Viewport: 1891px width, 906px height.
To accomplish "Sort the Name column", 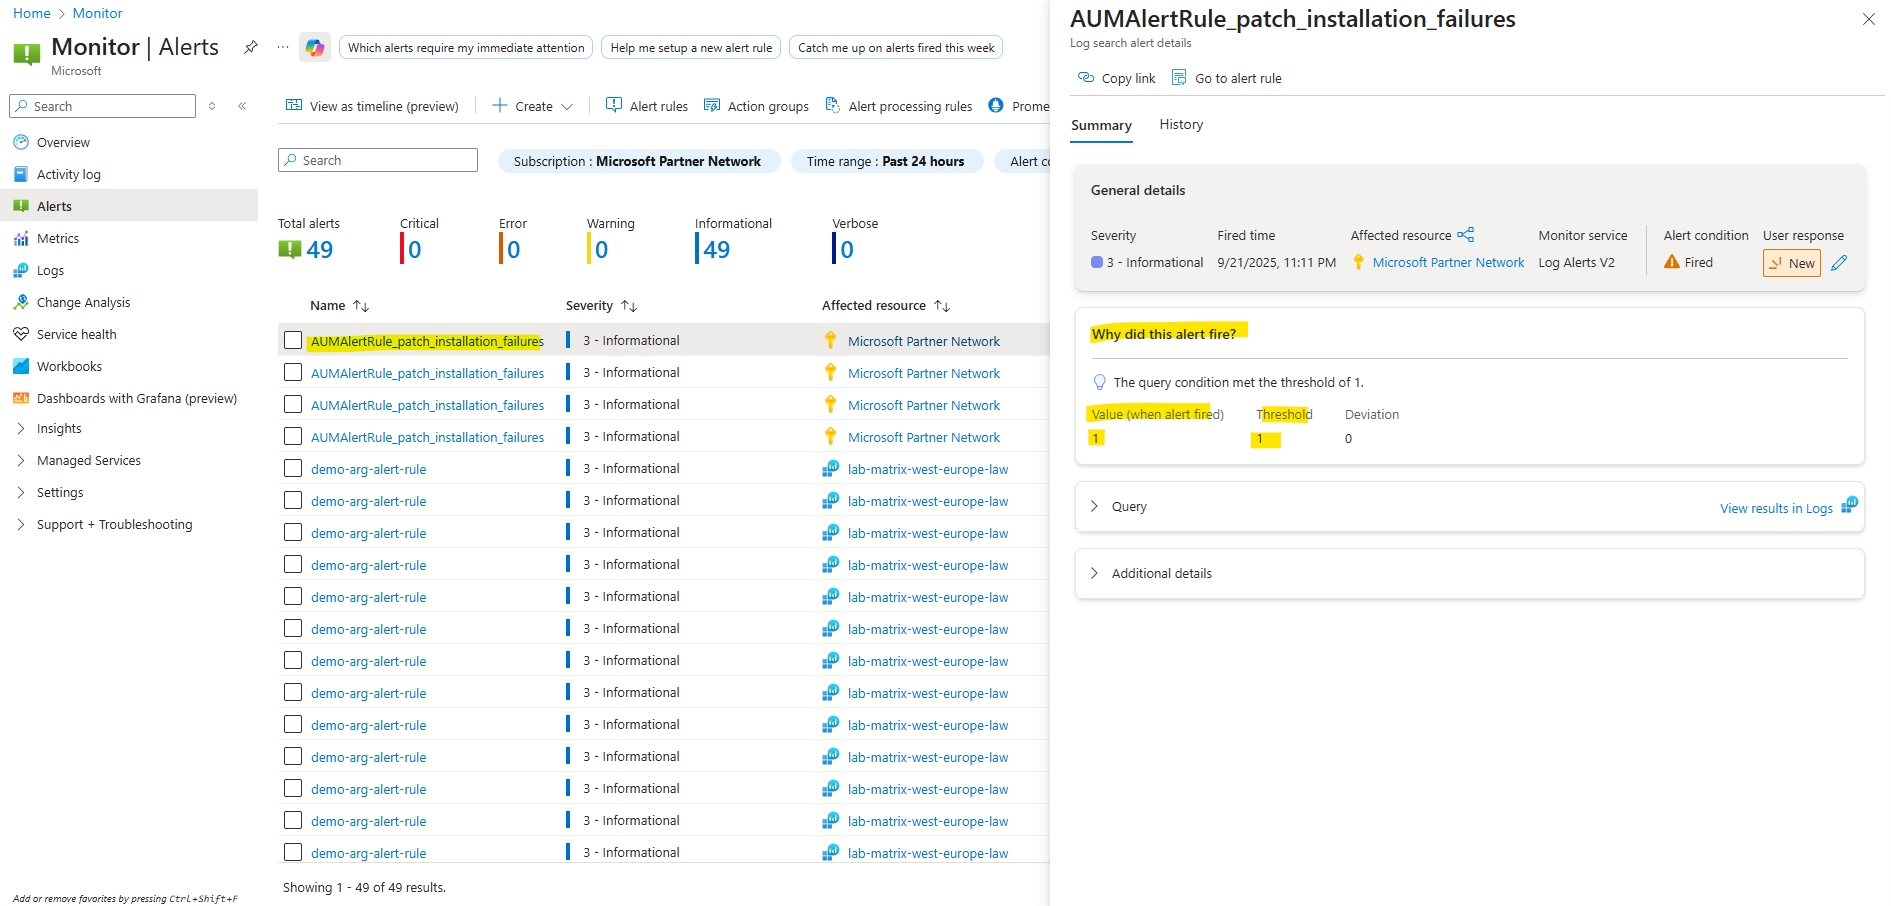I will tap(340, 305).
